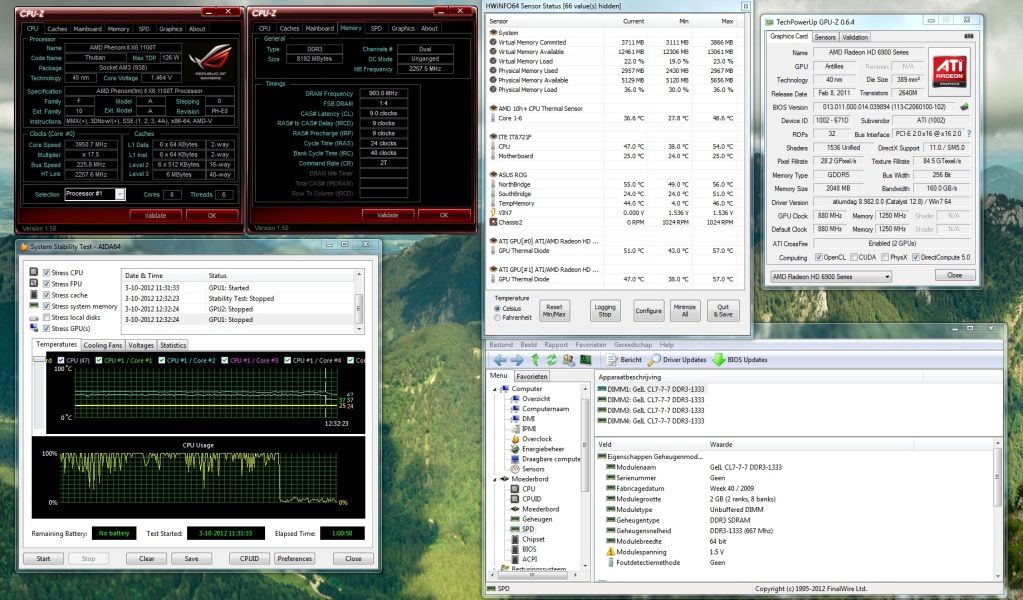Select the Fahrenheit temperature radio button
Screen dimensions: 1023x600
coord(498,318)
